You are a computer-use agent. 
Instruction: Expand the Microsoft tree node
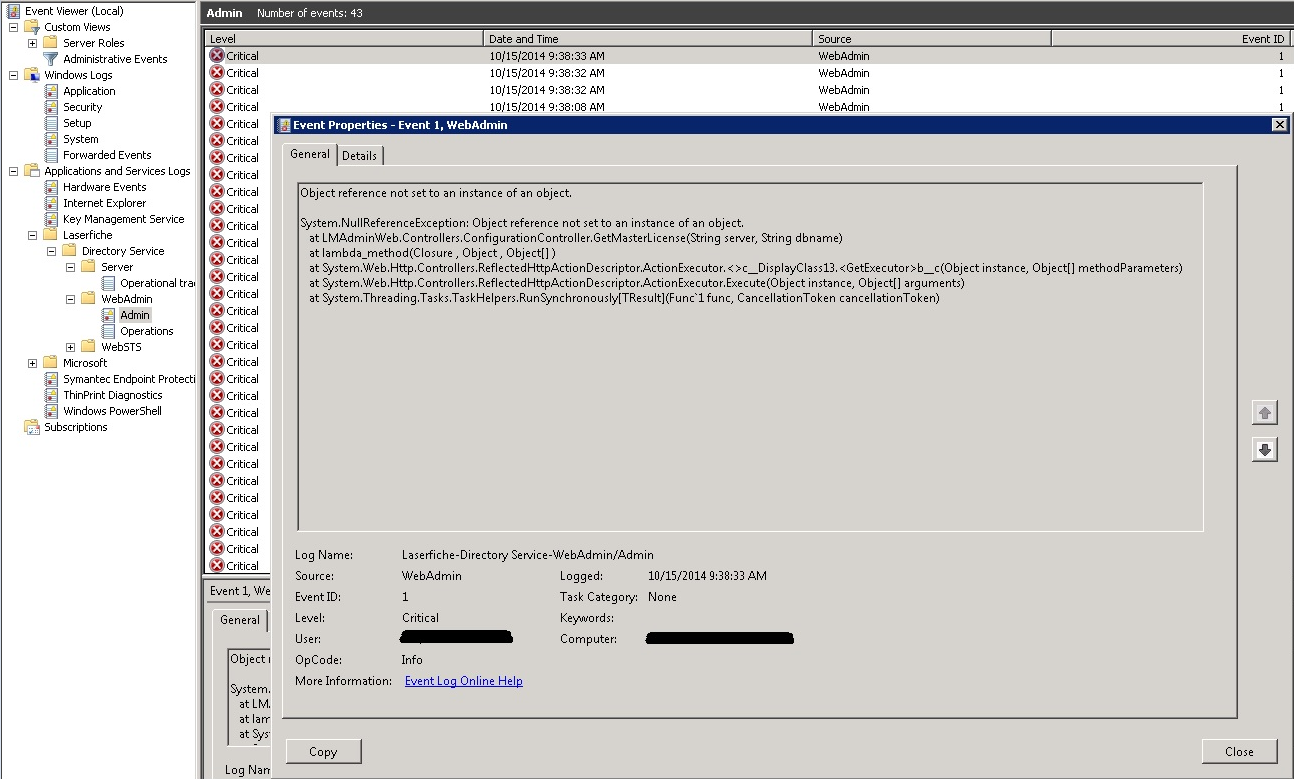pyautogui.click(x=32, y=363)
